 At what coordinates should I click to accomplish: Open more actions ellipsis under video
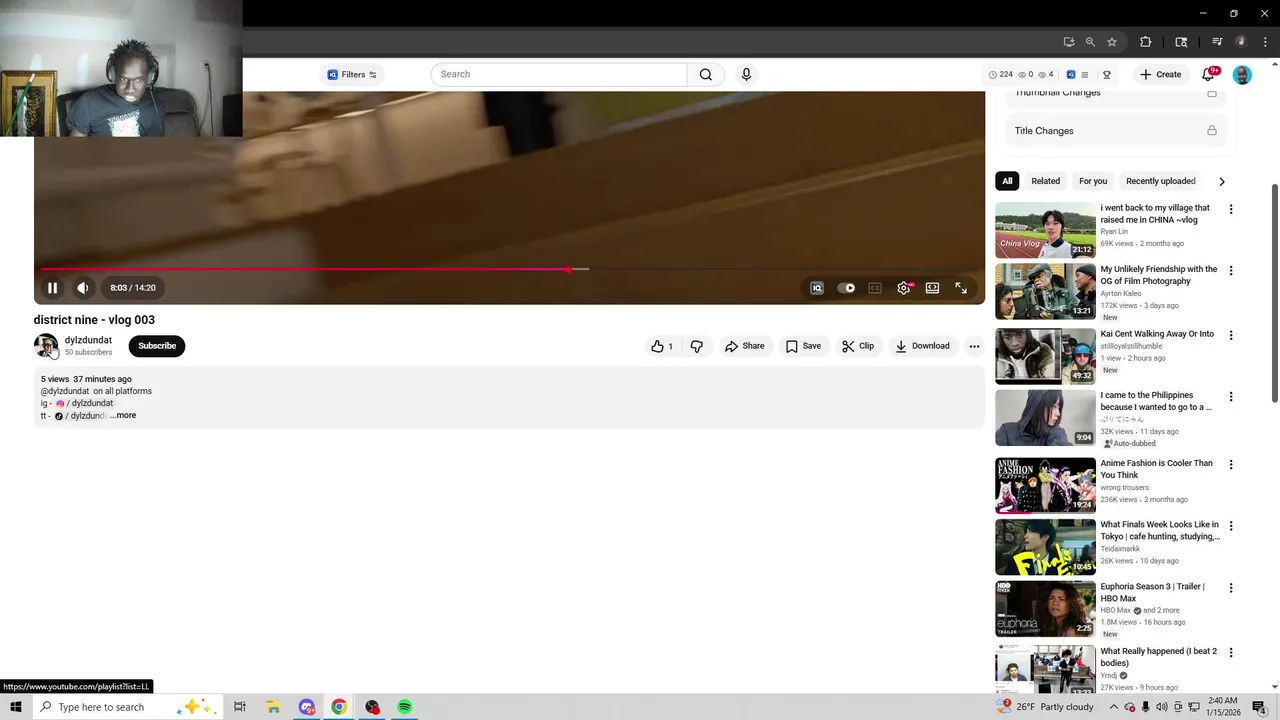(974, 346)
